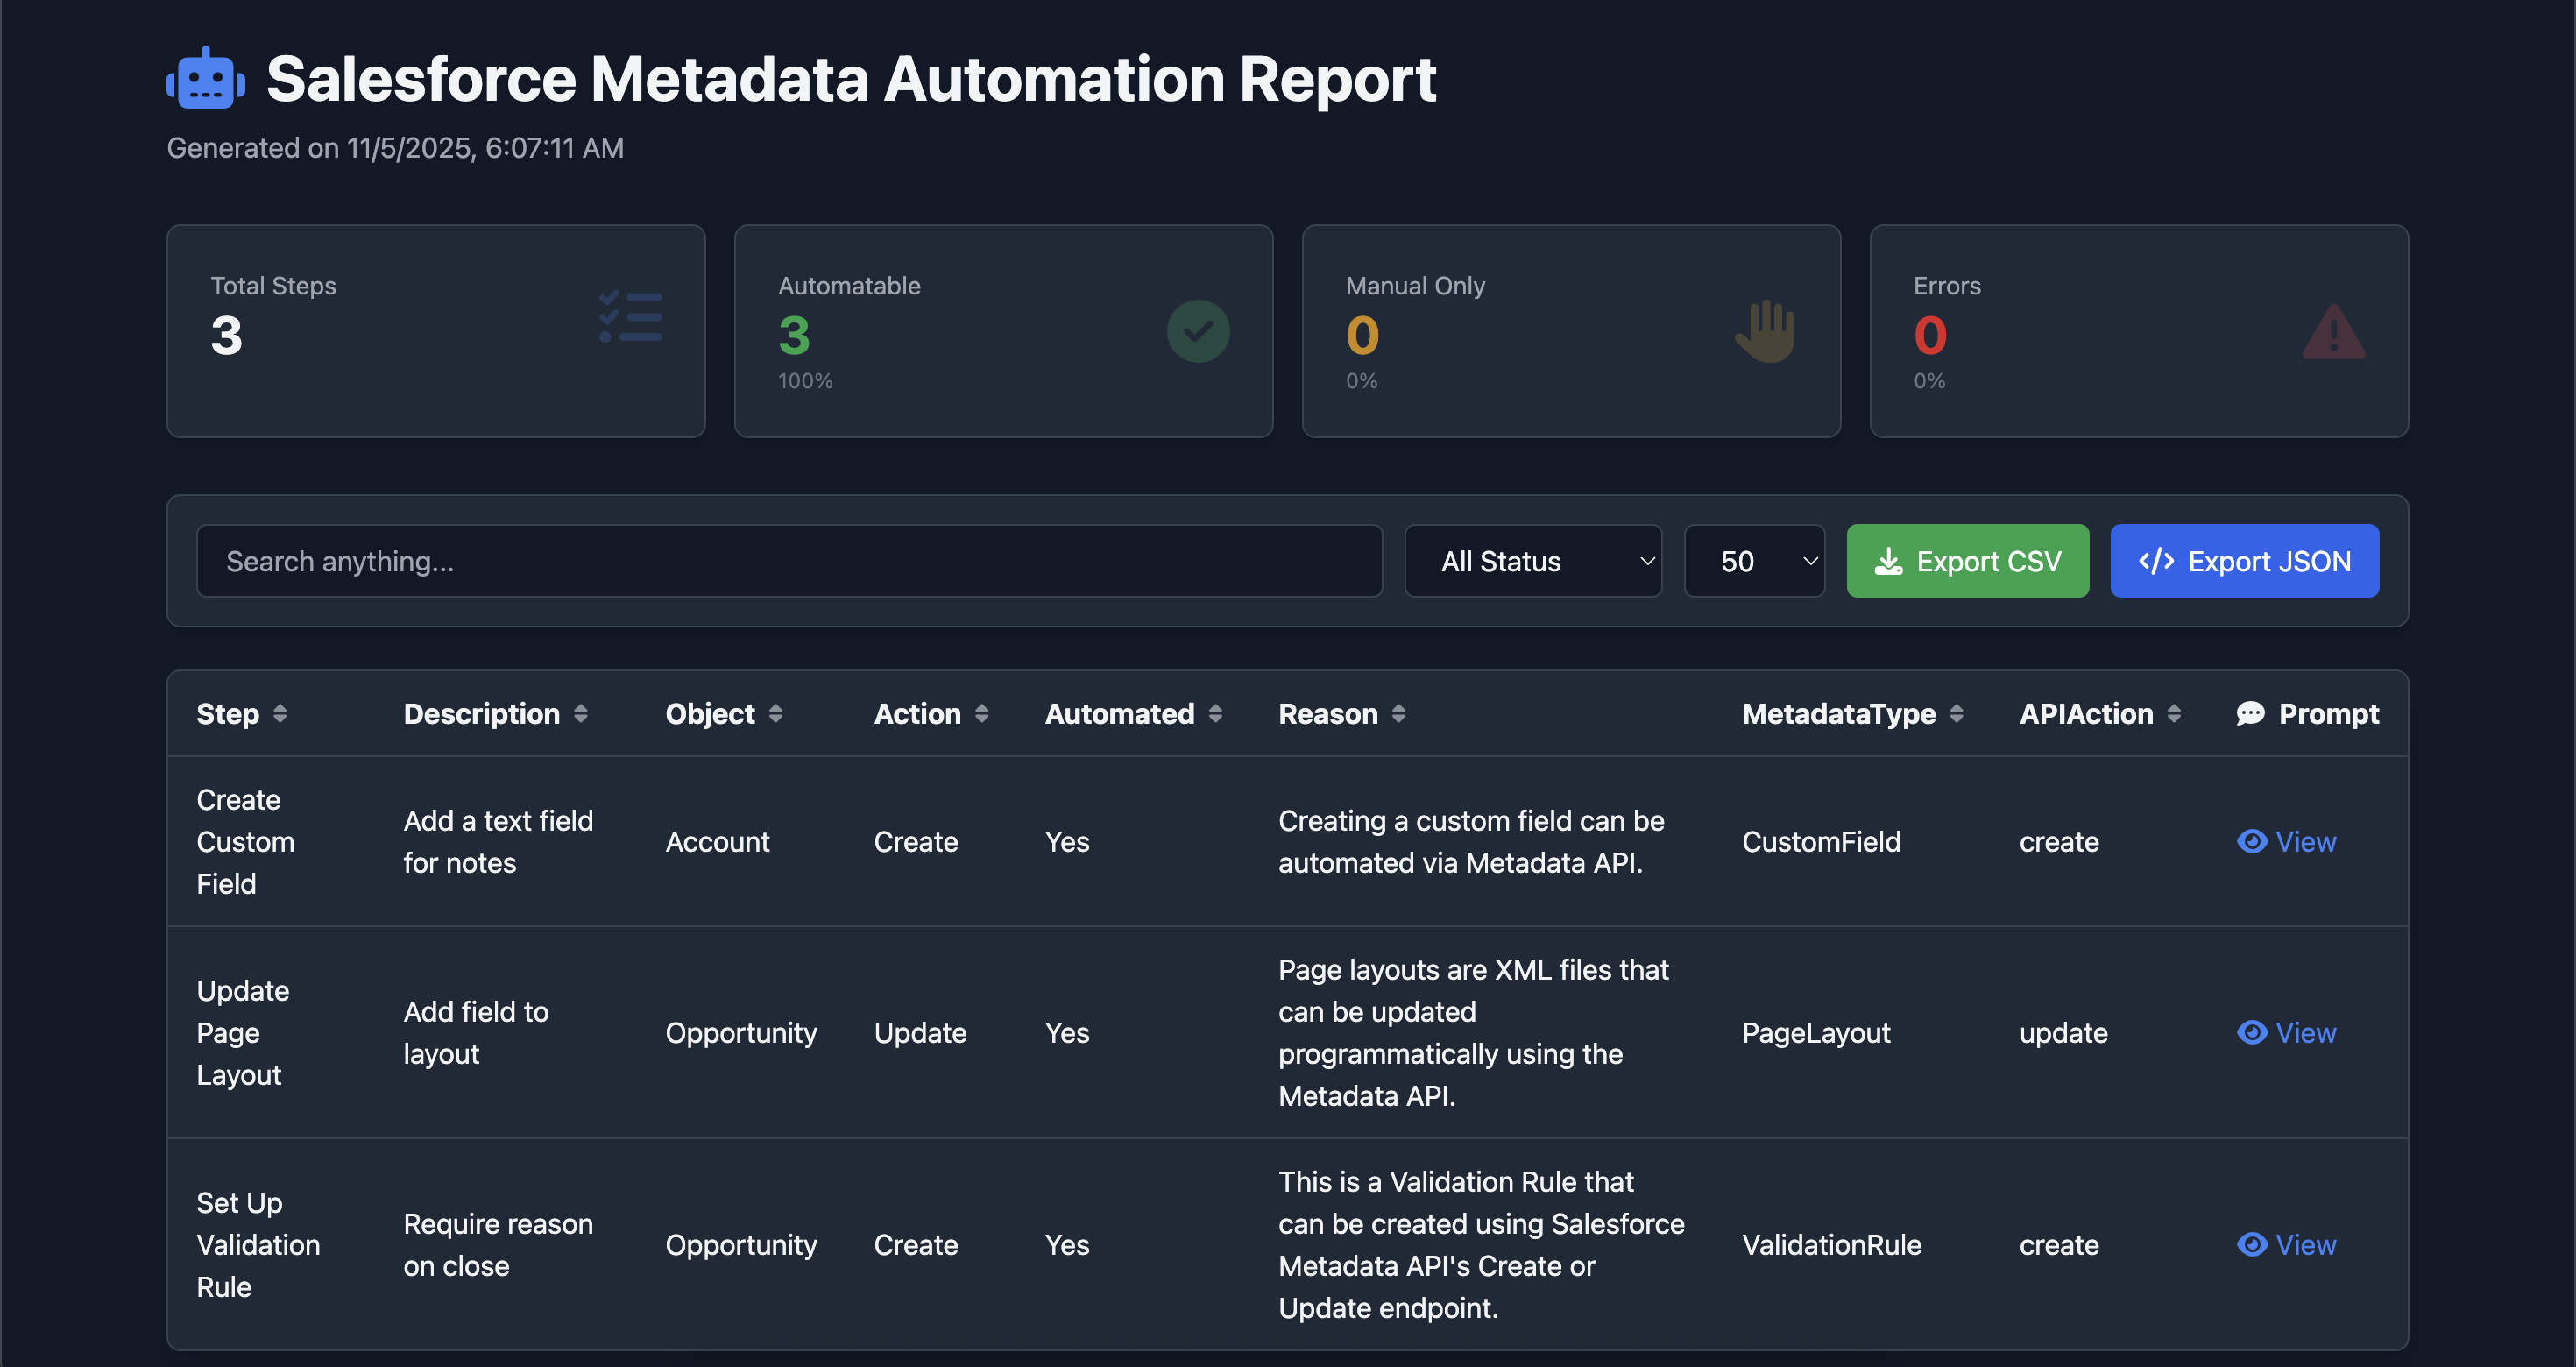
Task: Click the Prompt header chat icon
Action: coord(2250,713)
